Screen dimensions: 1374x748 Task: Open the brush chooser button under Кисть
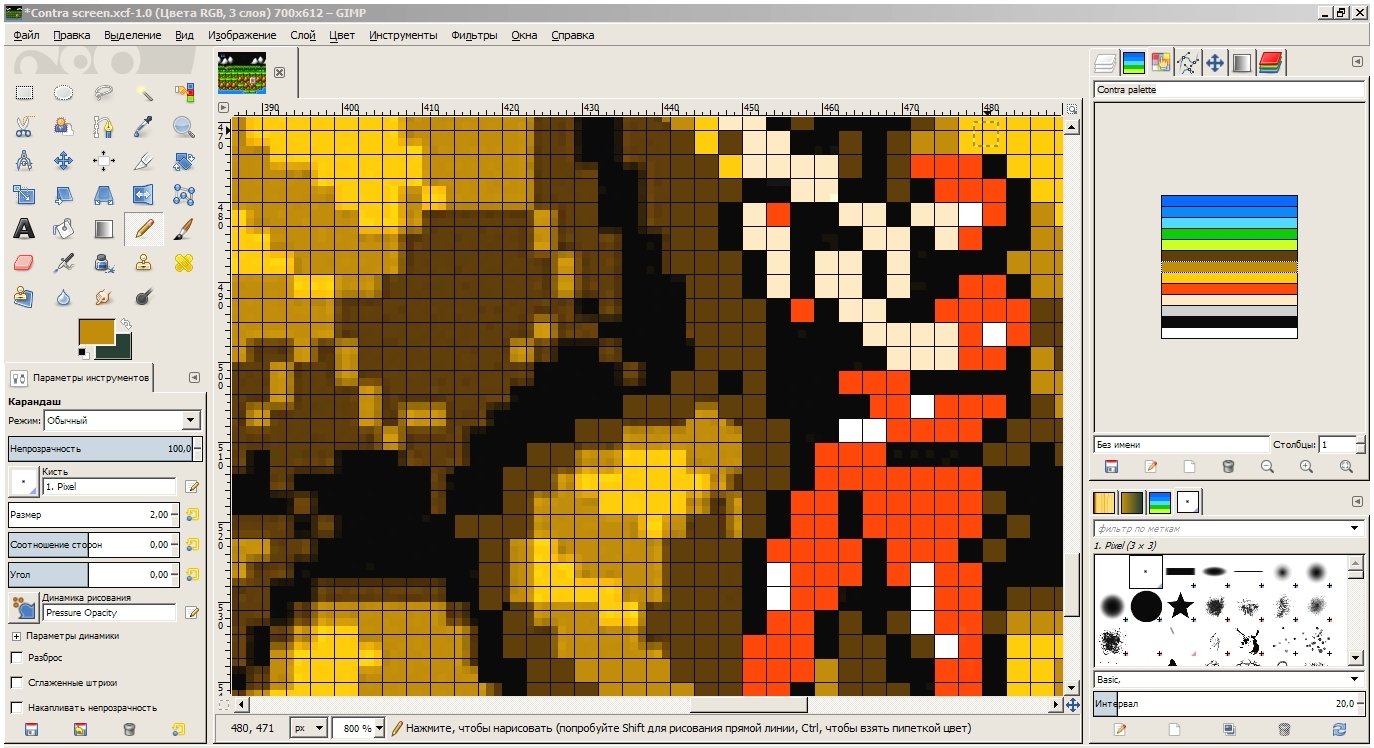point(22,484)
